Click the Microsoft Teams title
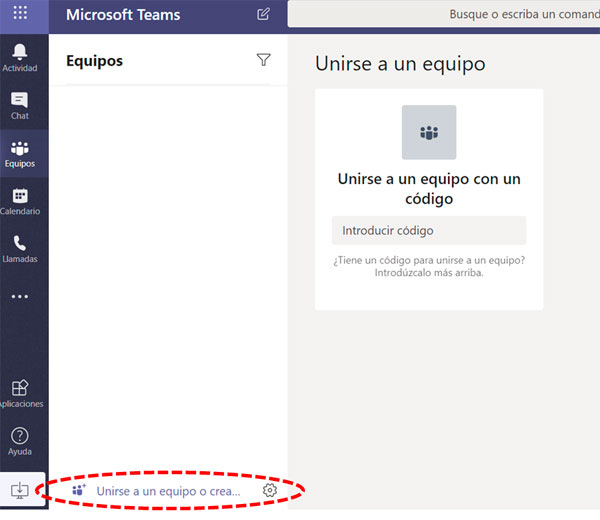Viewport: 600px width, 520px height. [123, 15]
